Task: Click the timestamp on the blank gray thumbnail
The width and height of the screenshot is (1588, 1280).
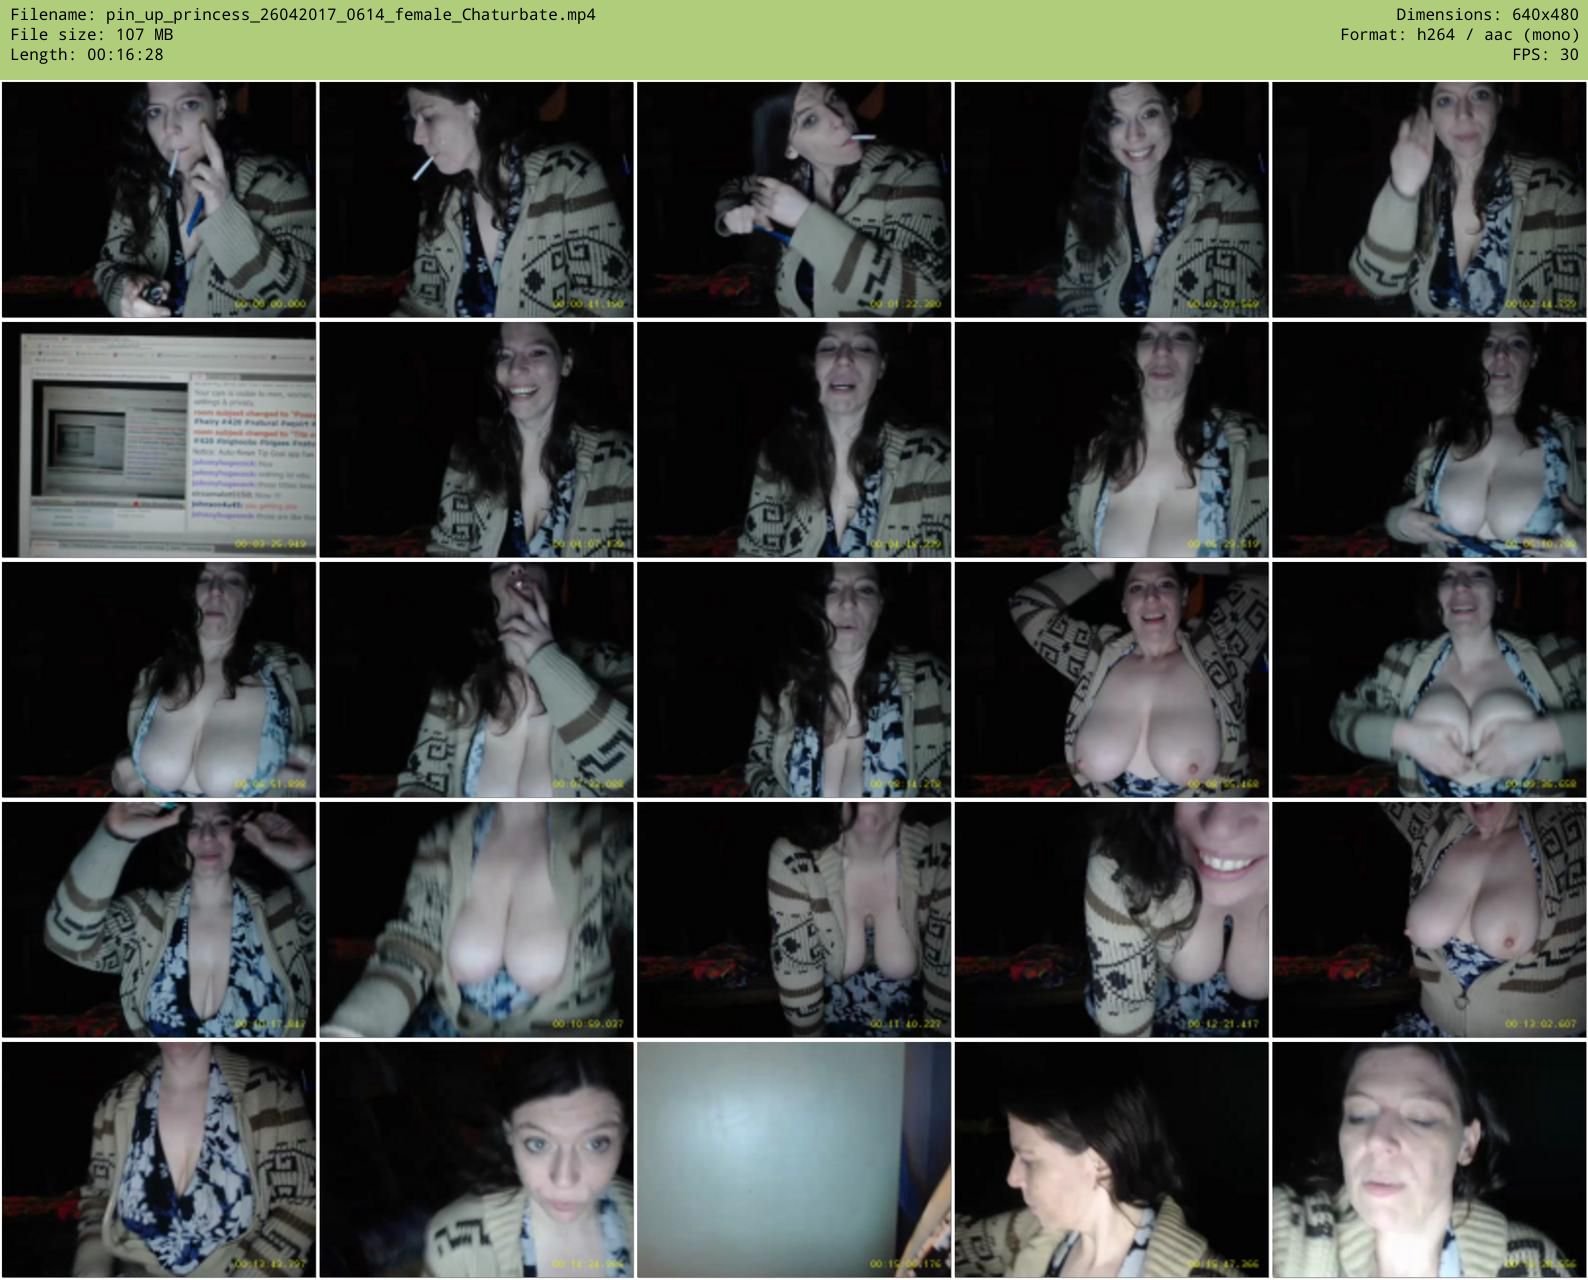Action: coord(909,1265)
